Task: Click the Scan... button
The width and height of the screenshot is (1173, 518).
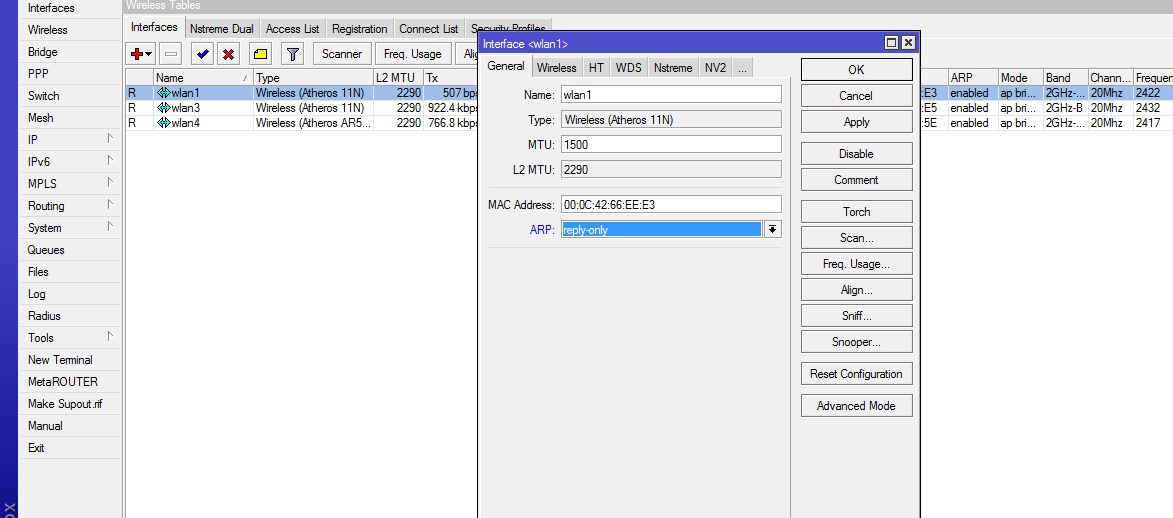Action: click(857, 238)
